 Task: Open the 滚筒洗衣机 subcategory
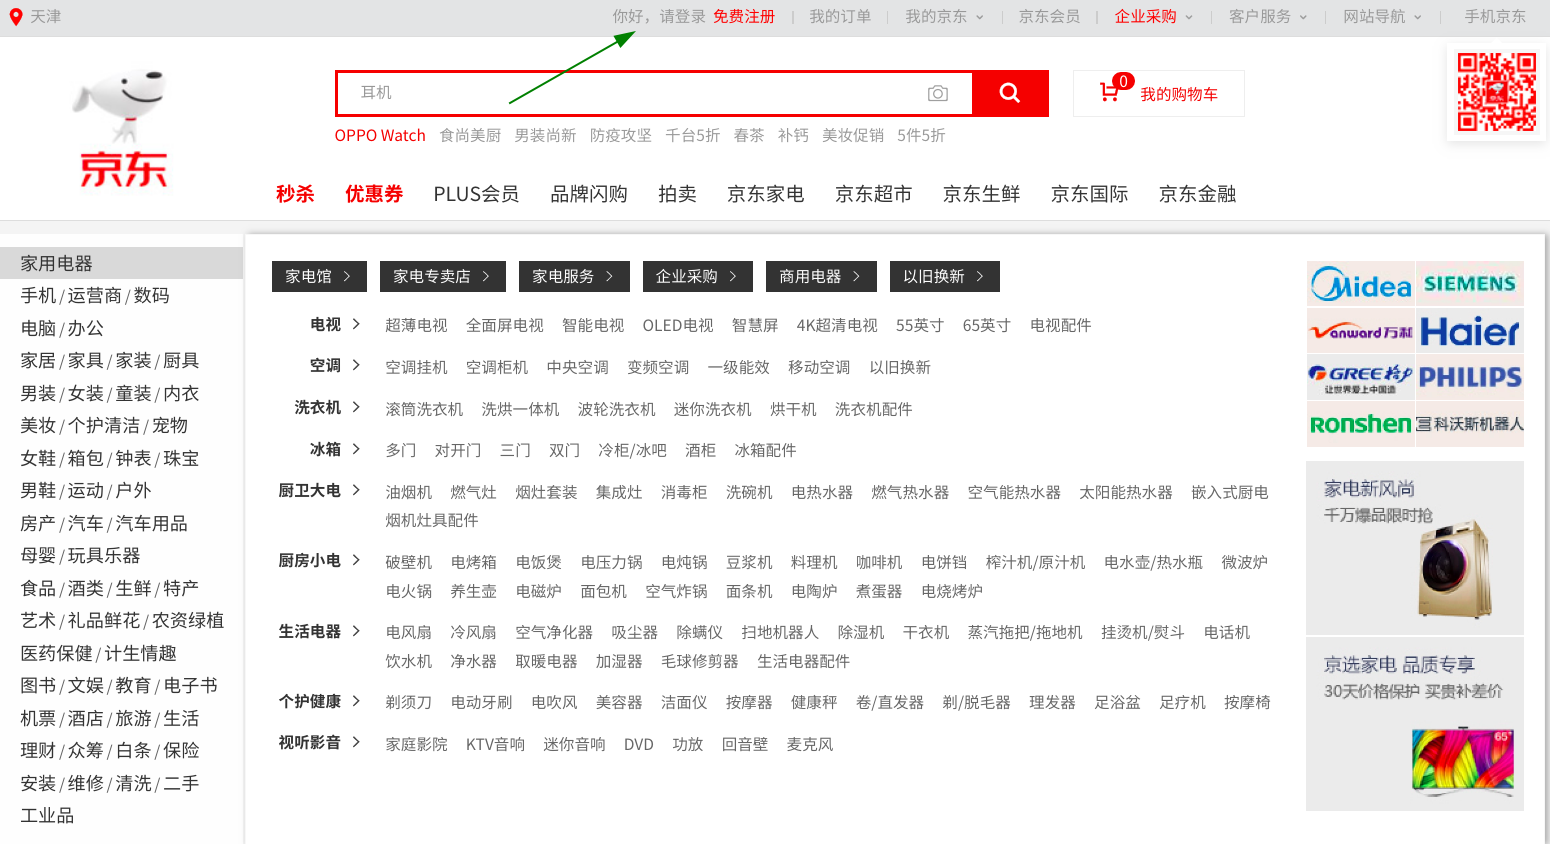point(424,409)
